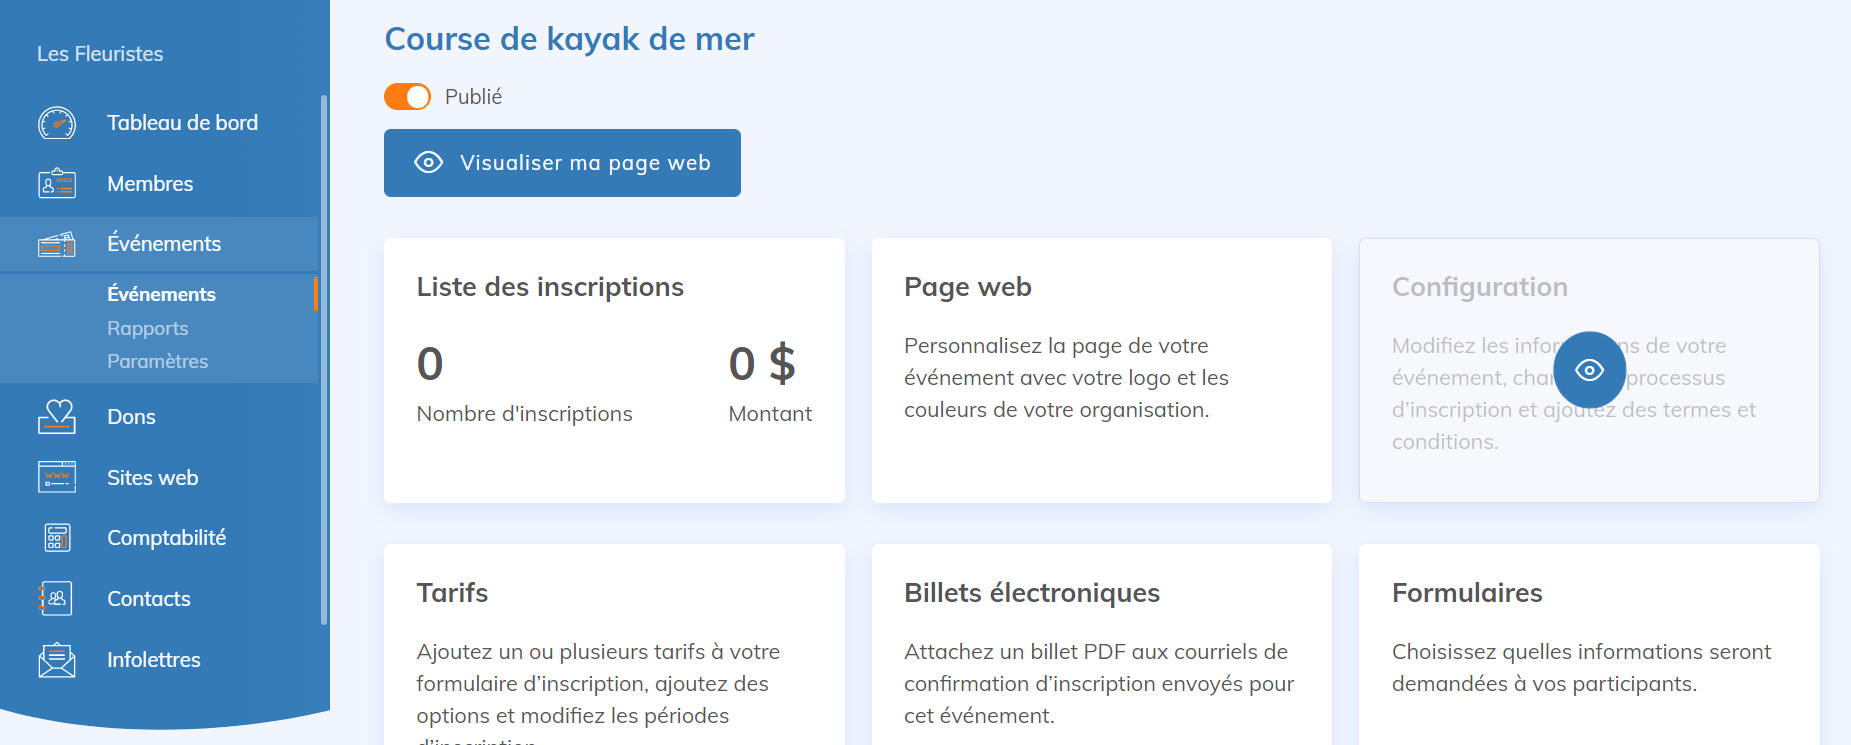Click the Infolettres envelope icon
Screen dimensions: 1851x745
57,660
